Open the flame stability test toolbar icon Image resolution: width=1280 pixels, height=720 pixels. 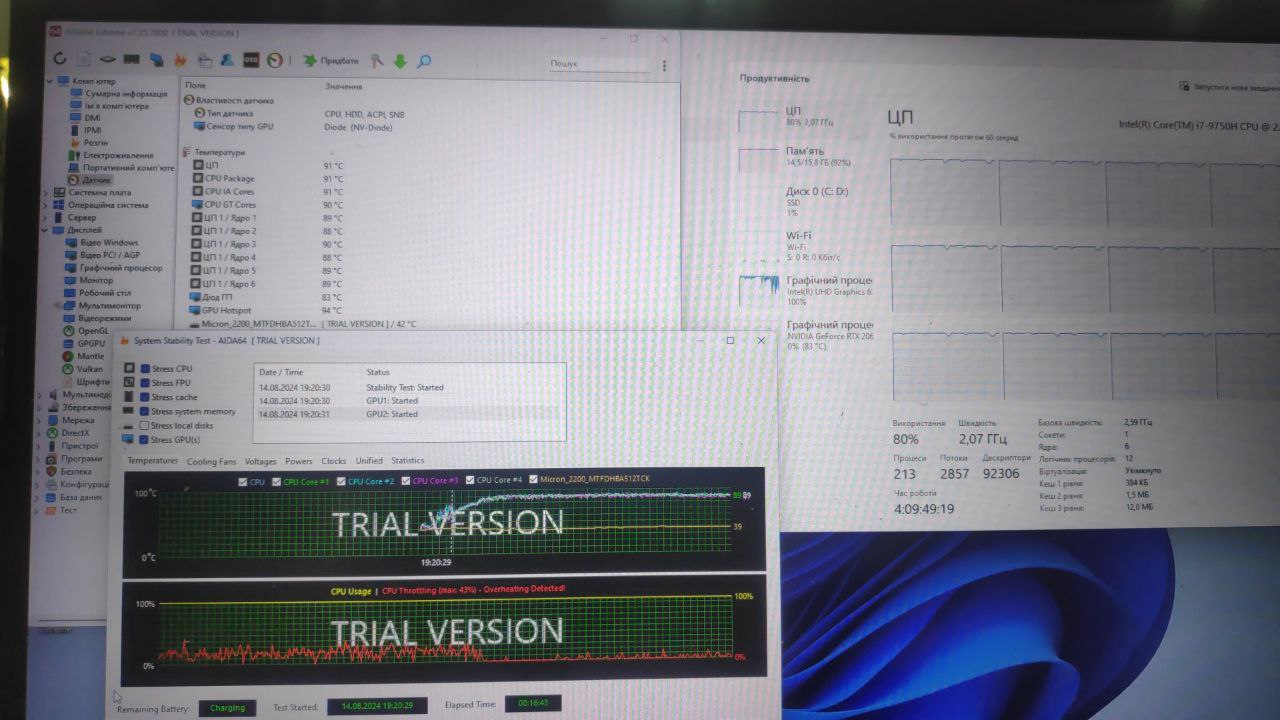point(180,60)
